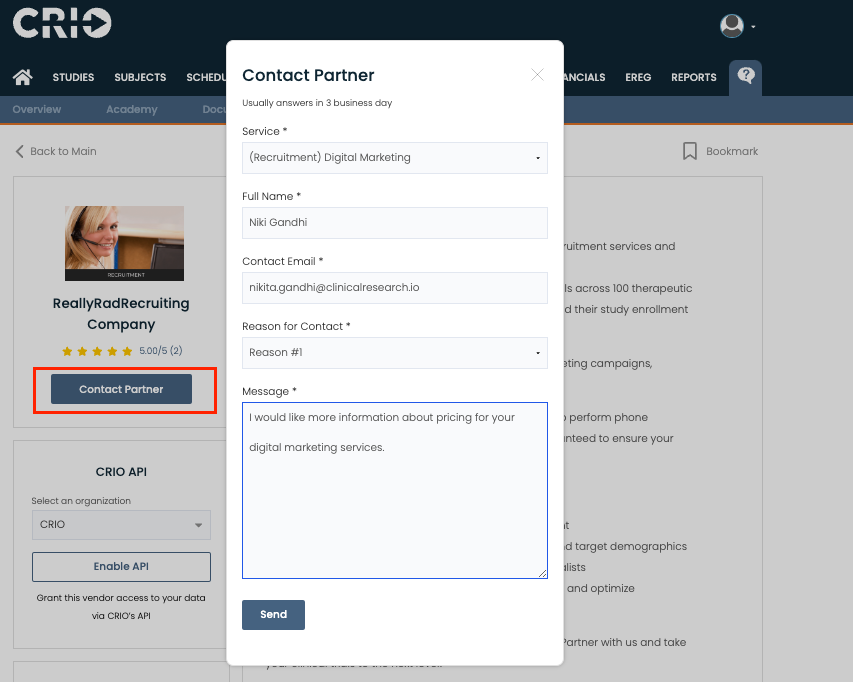Click the Contact Email field
Screen dimensions: 853x682
(394, 287)
